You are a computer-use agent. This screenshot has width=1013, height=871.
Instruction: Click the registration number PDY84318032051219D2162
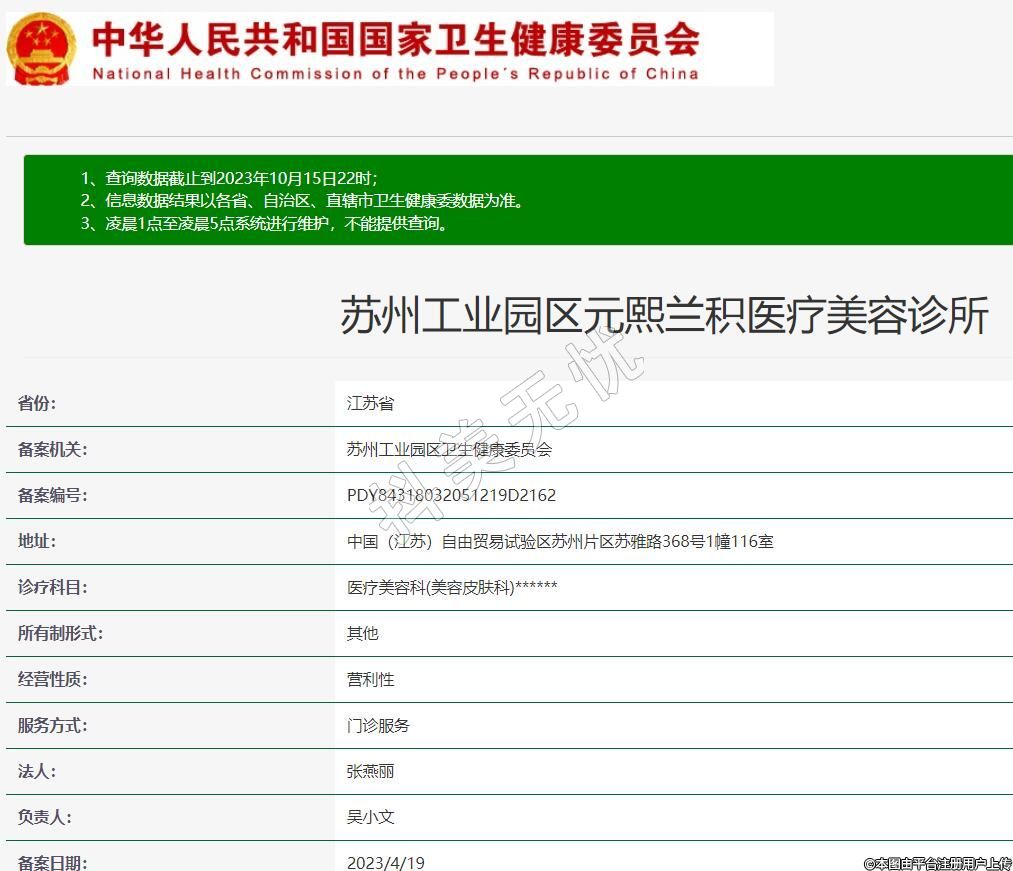click(451, 495)
